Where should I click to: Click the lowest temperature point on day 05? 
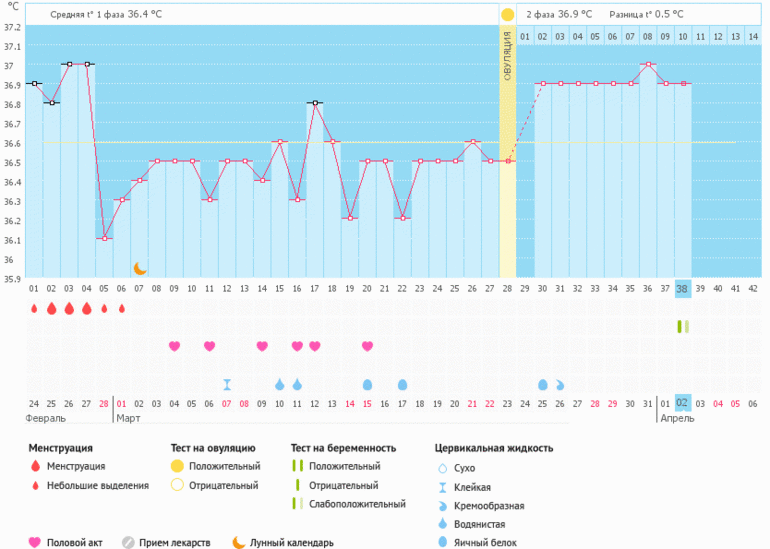[x=104, y=238]
